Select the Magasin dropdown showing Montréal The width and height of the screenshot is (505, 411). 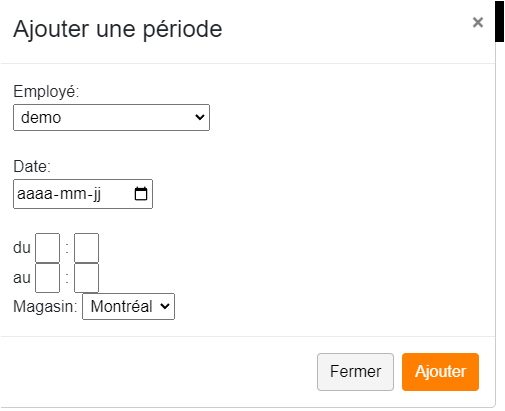tap(128, 306)
